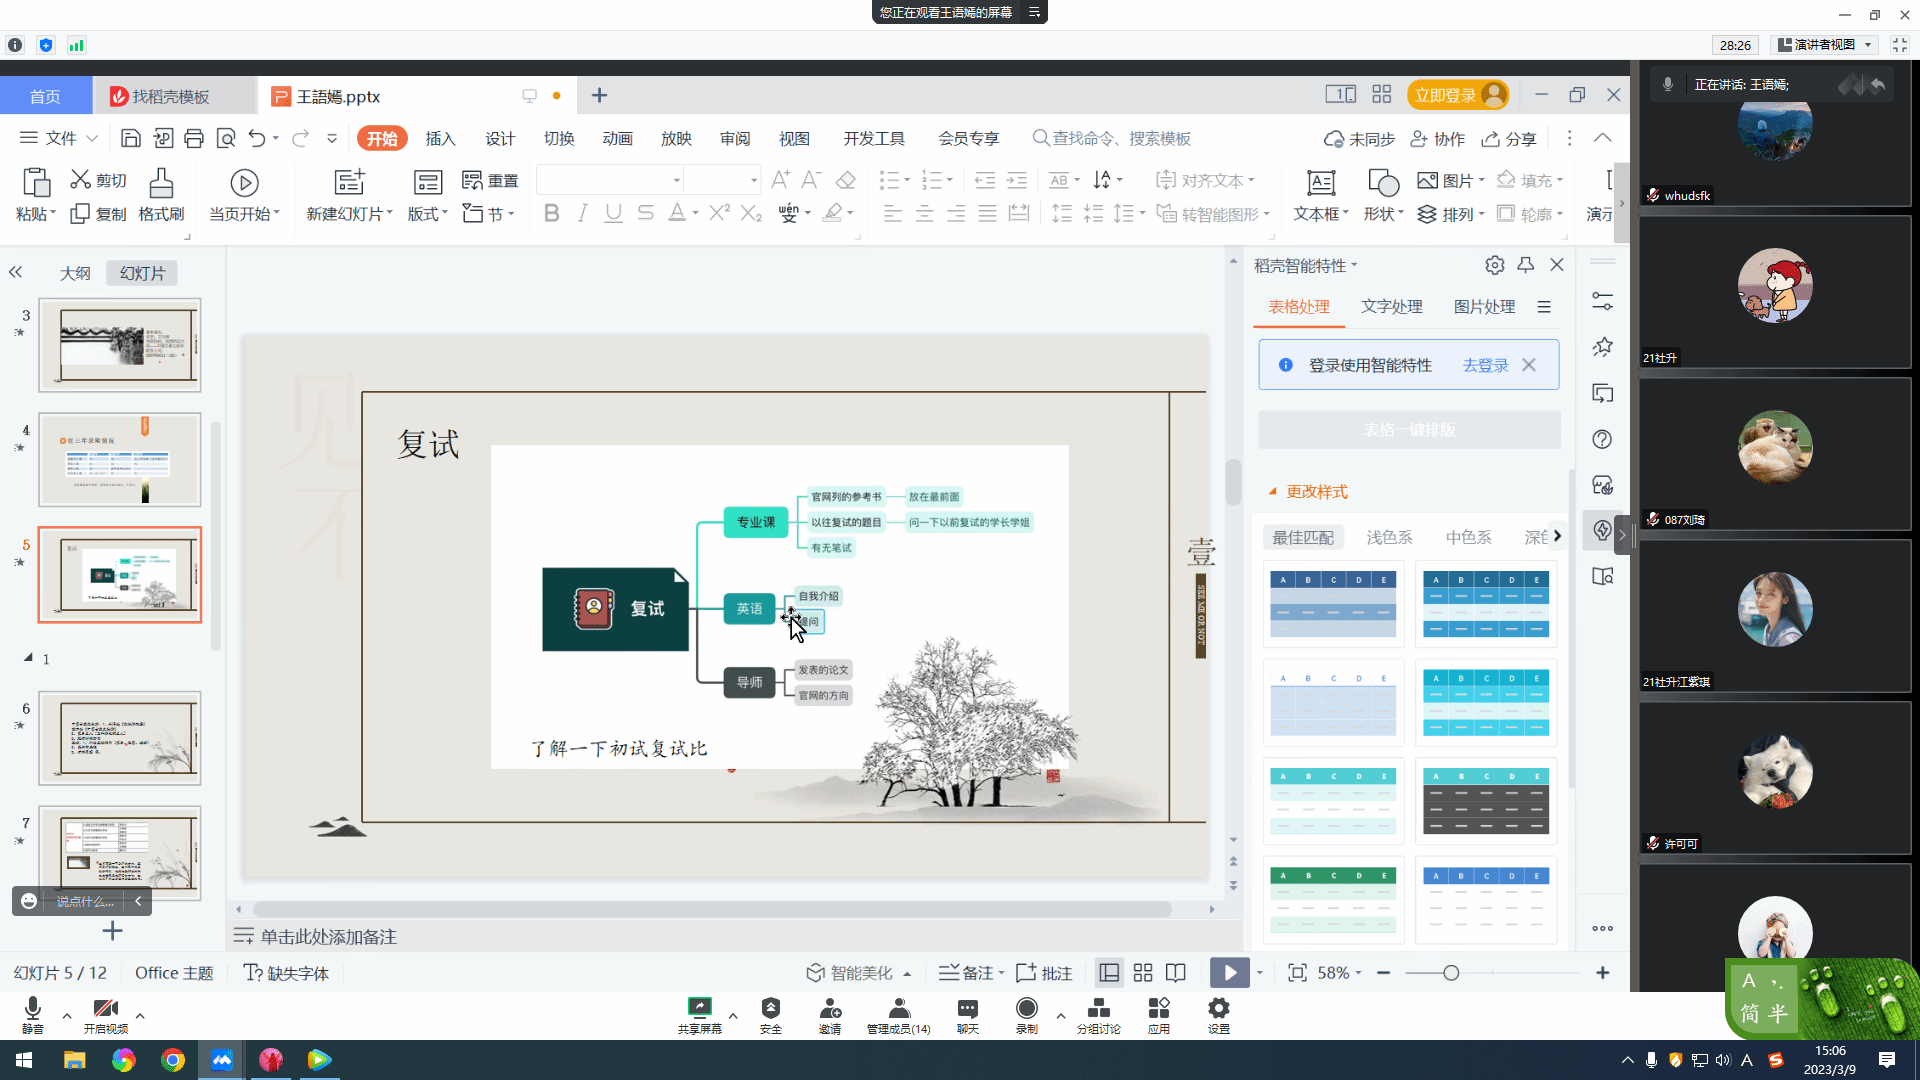The width and height of the screenshot is (1920, 1080).
Task: Click the Record (录制) meeting icon
Action: point(1026,1008)
